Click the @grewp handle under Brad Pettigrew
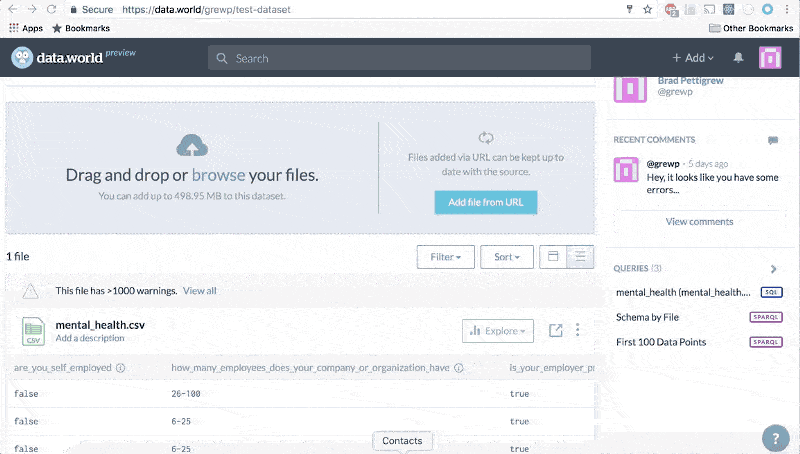The height and width of the screenshot is (454, 800). click(675, 92)
